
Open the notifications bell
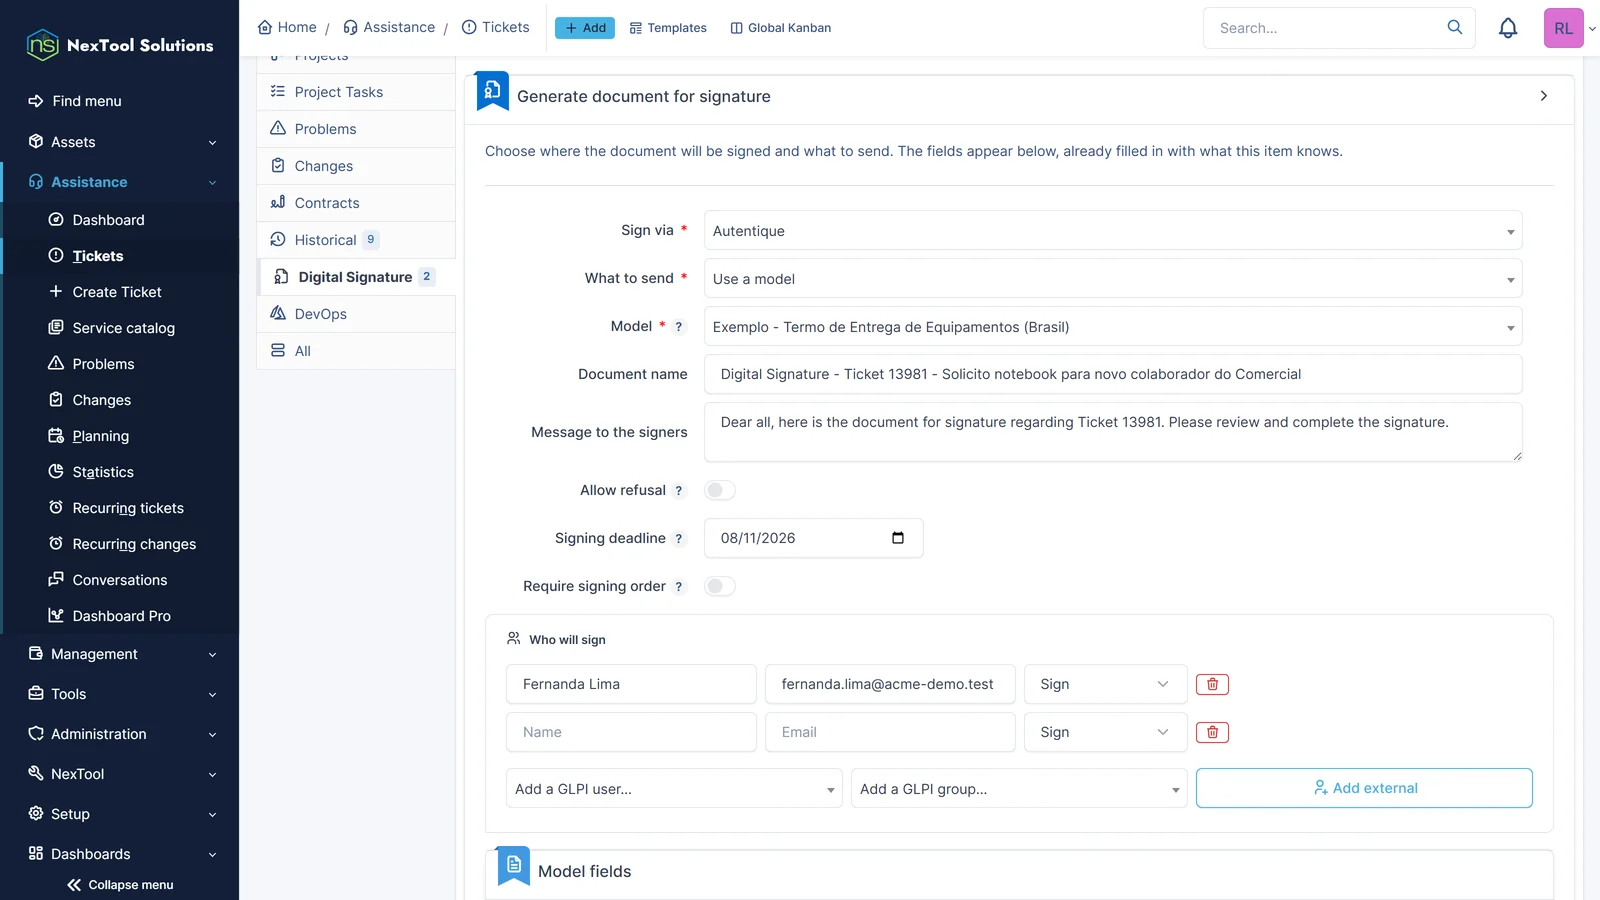[x=1507, y=28]
